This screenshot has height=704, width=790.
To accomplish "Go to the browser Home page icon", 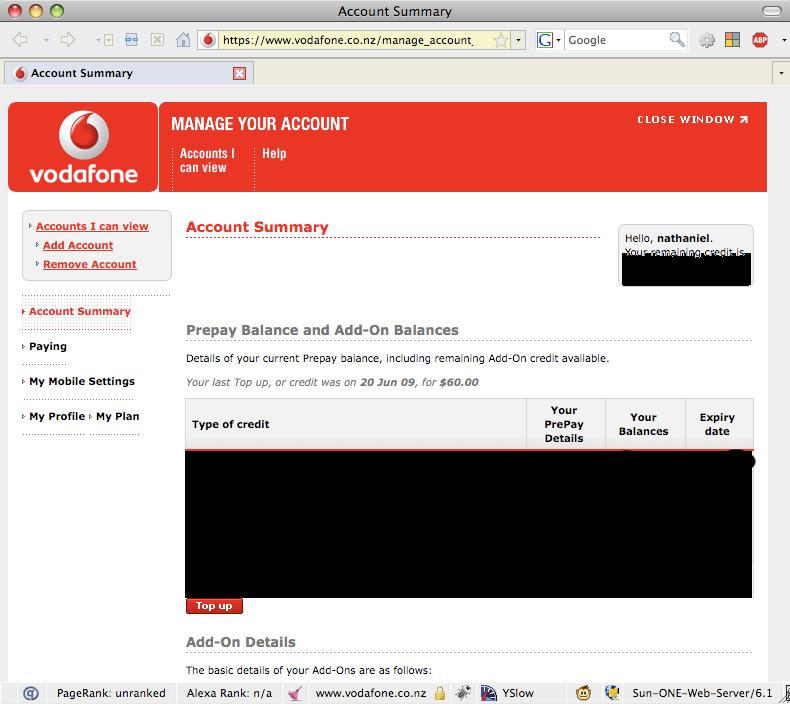I will (183, 40).
